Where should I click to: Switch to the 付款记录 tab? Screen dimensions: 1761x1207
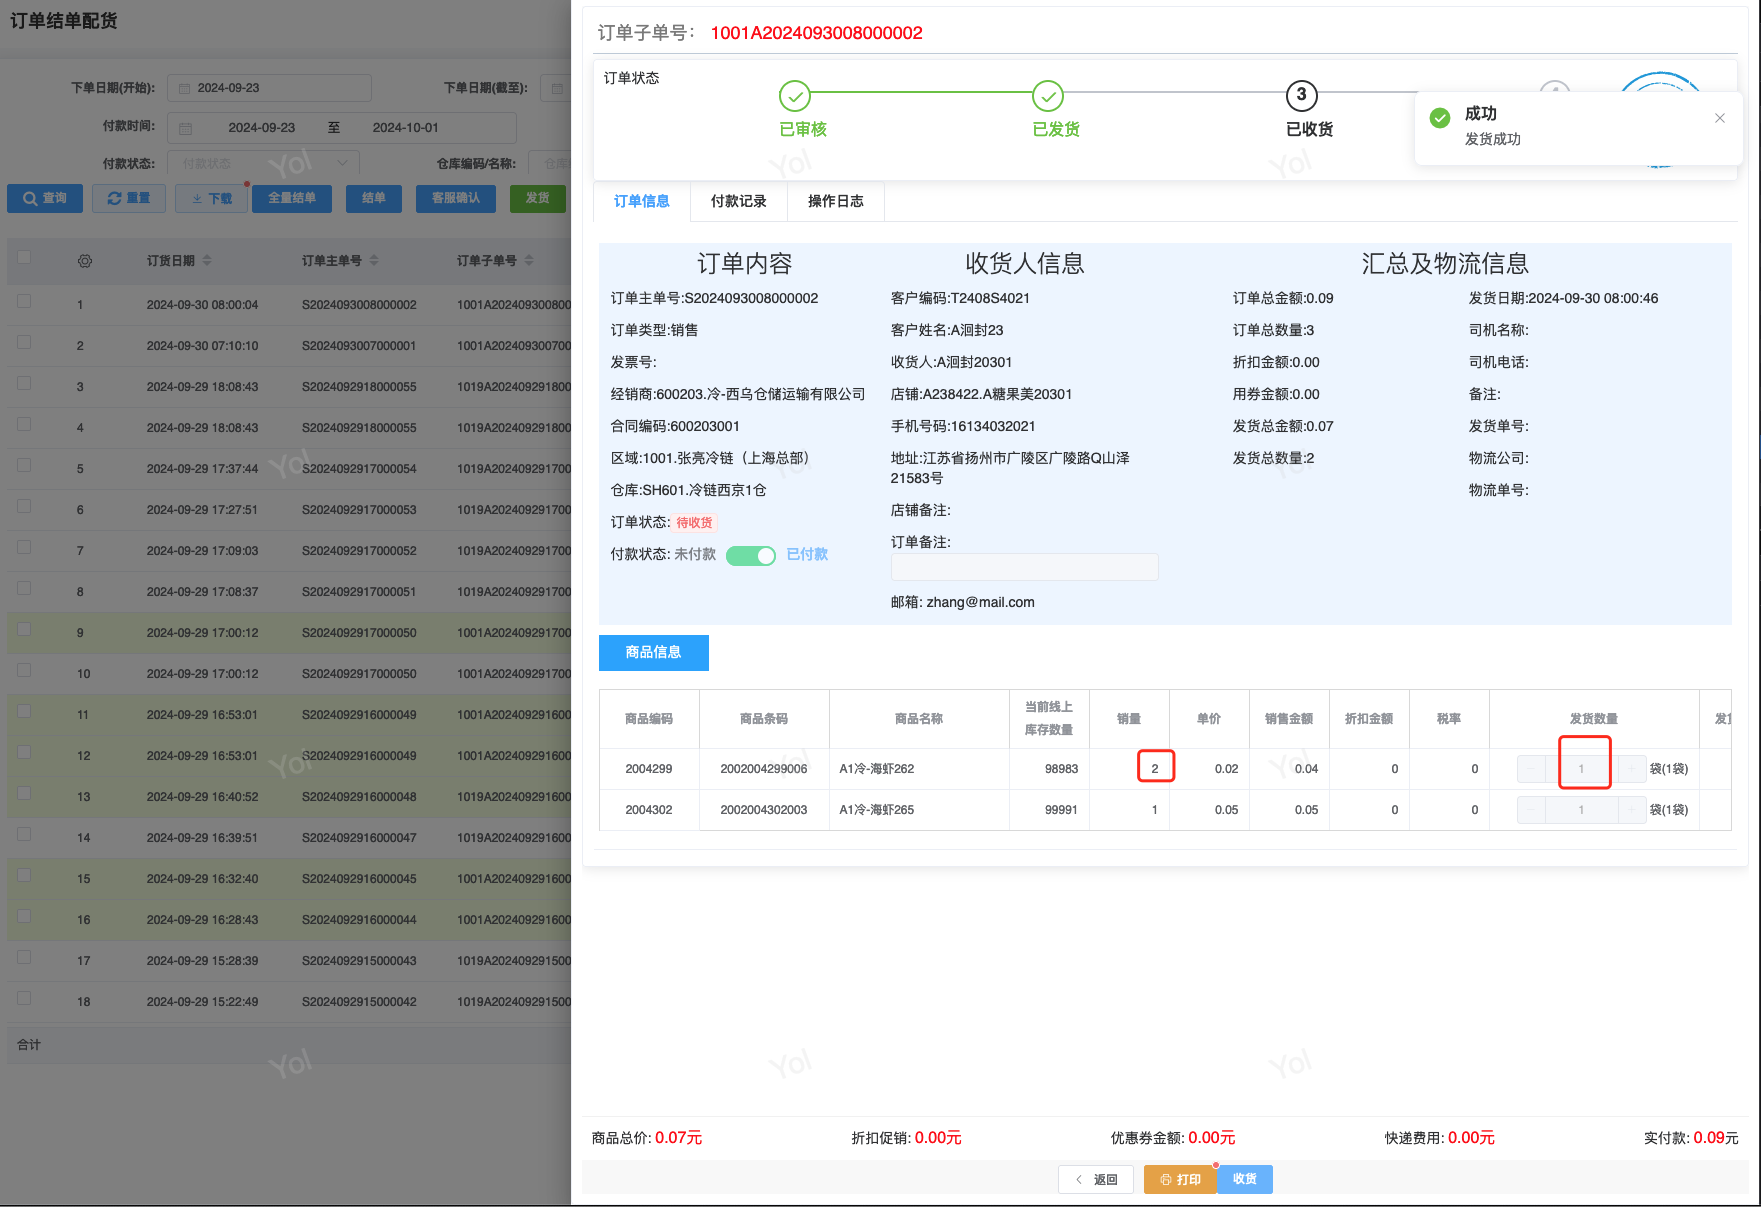(738, 201)
